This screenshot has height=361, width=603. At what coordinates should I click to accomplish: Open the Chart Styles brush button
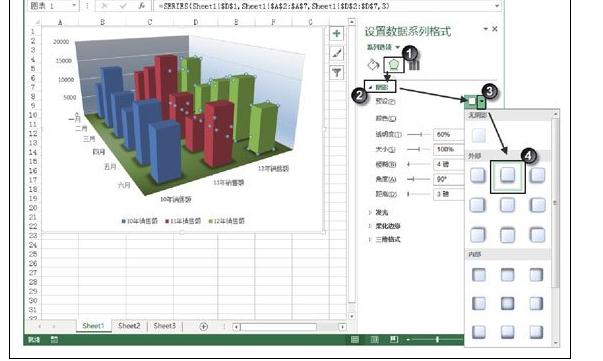pos(337,53)
